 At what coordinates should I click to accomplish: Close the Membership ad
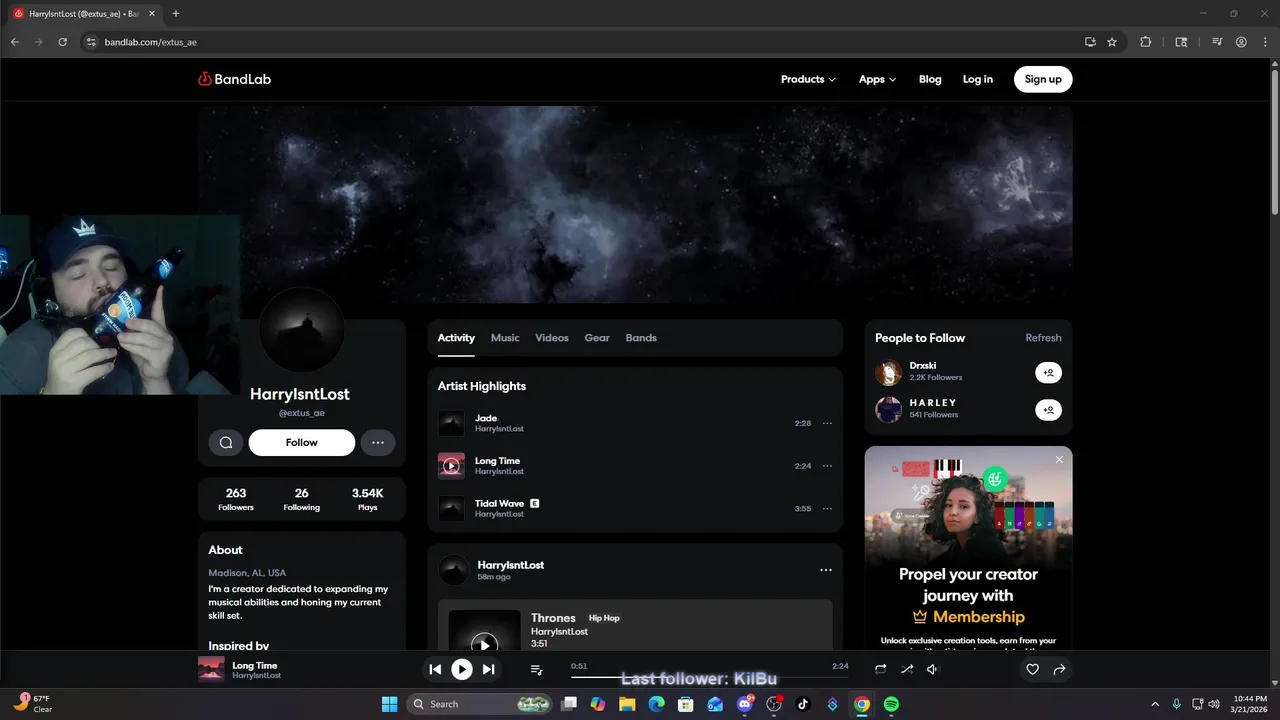coord(1059,460)
